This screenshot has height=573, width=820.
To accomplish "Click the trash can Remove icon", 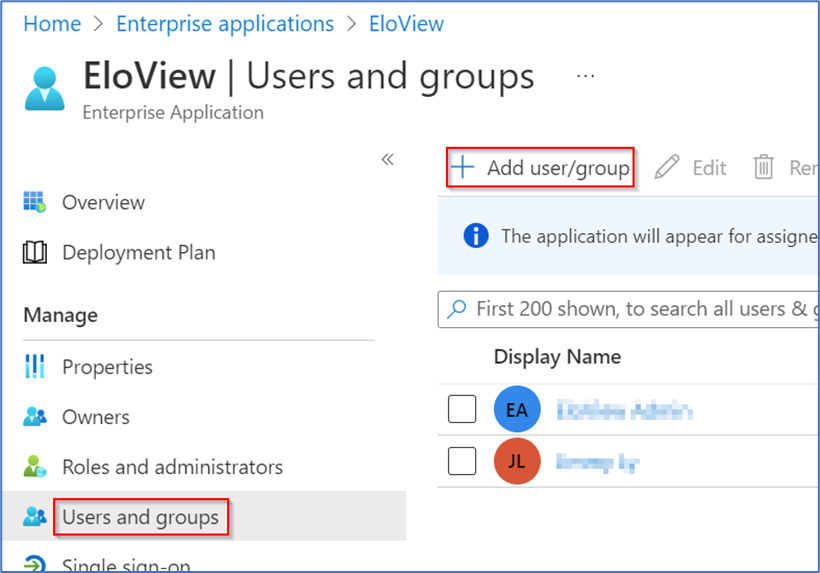I will click(763, 167).
